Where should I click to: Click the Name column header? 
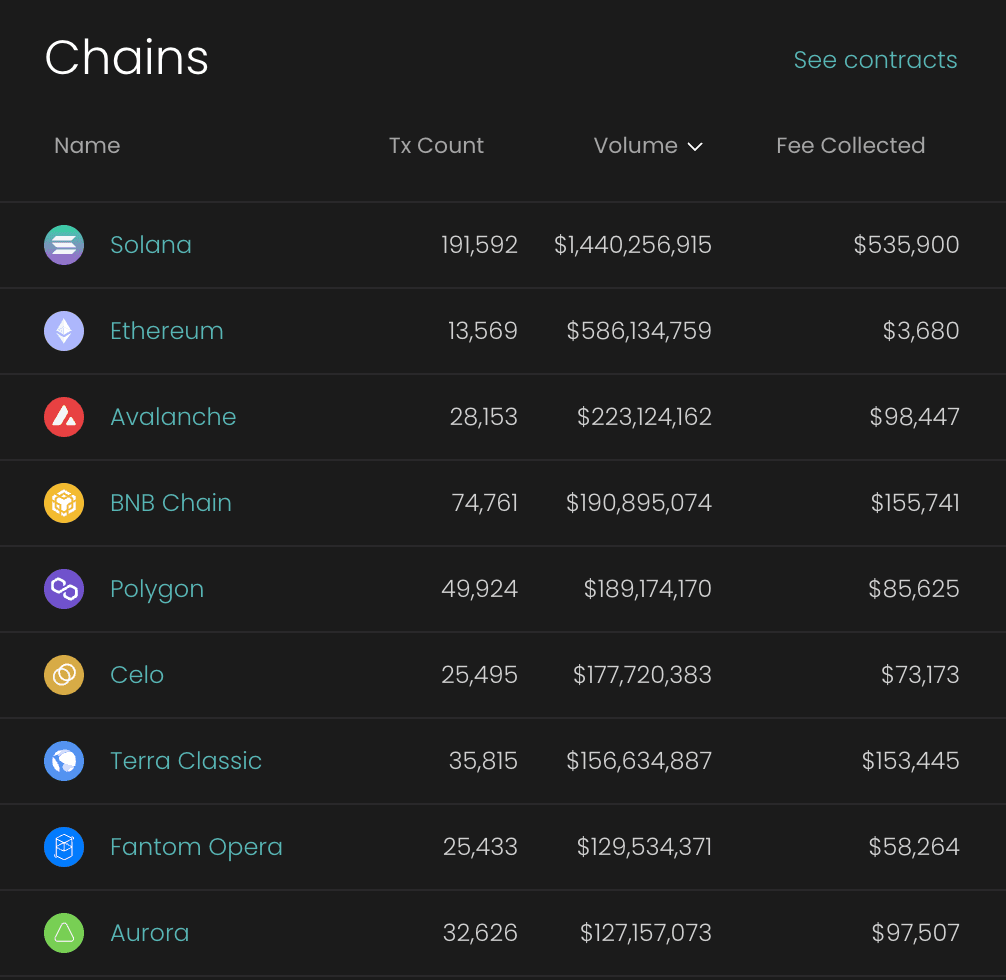point(87,145)
